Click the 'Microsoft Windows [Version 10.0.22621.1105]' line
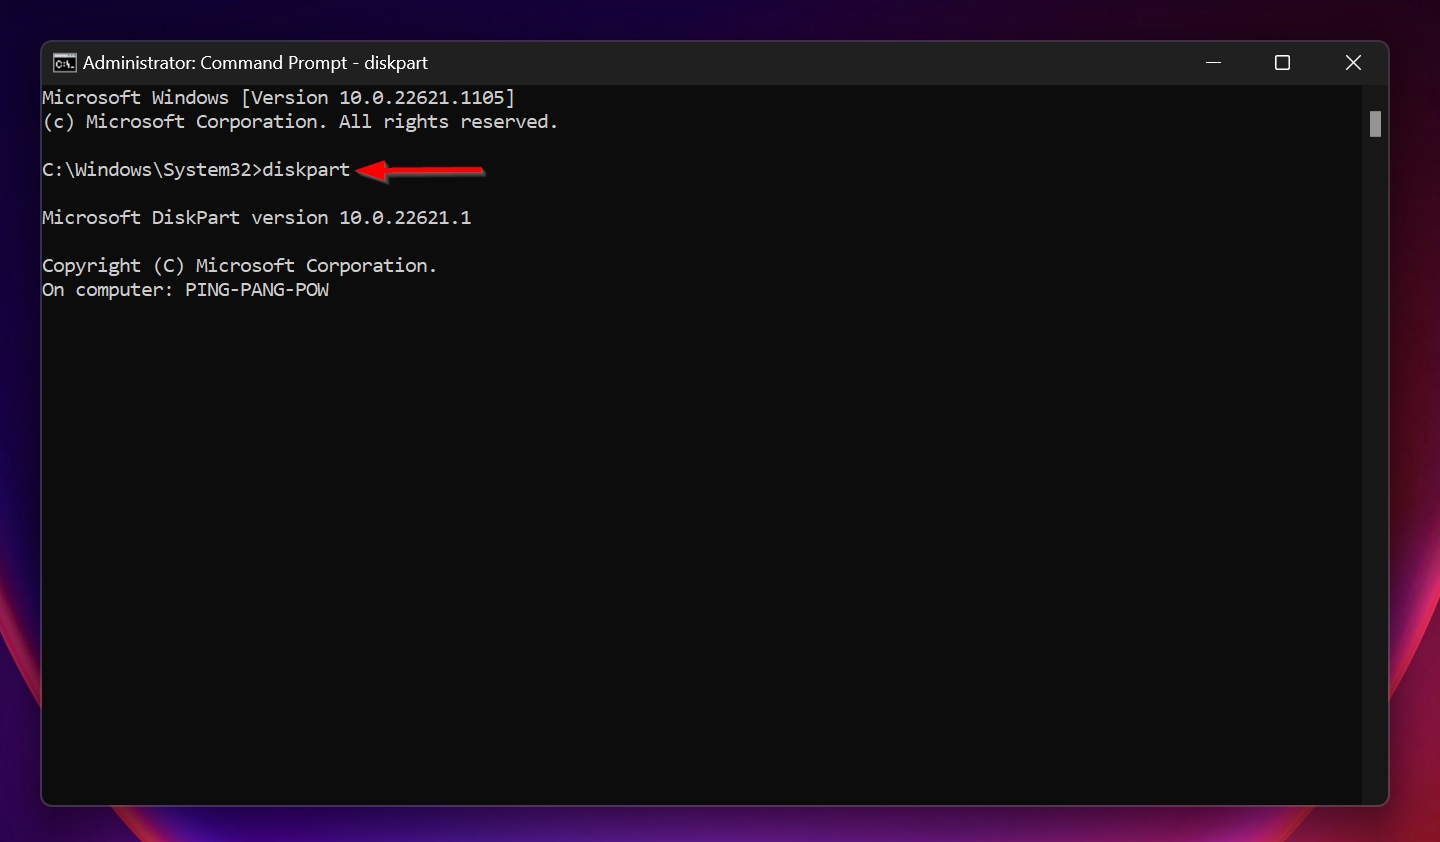The height and width of the screenshot is (842, 1440). 278,98
